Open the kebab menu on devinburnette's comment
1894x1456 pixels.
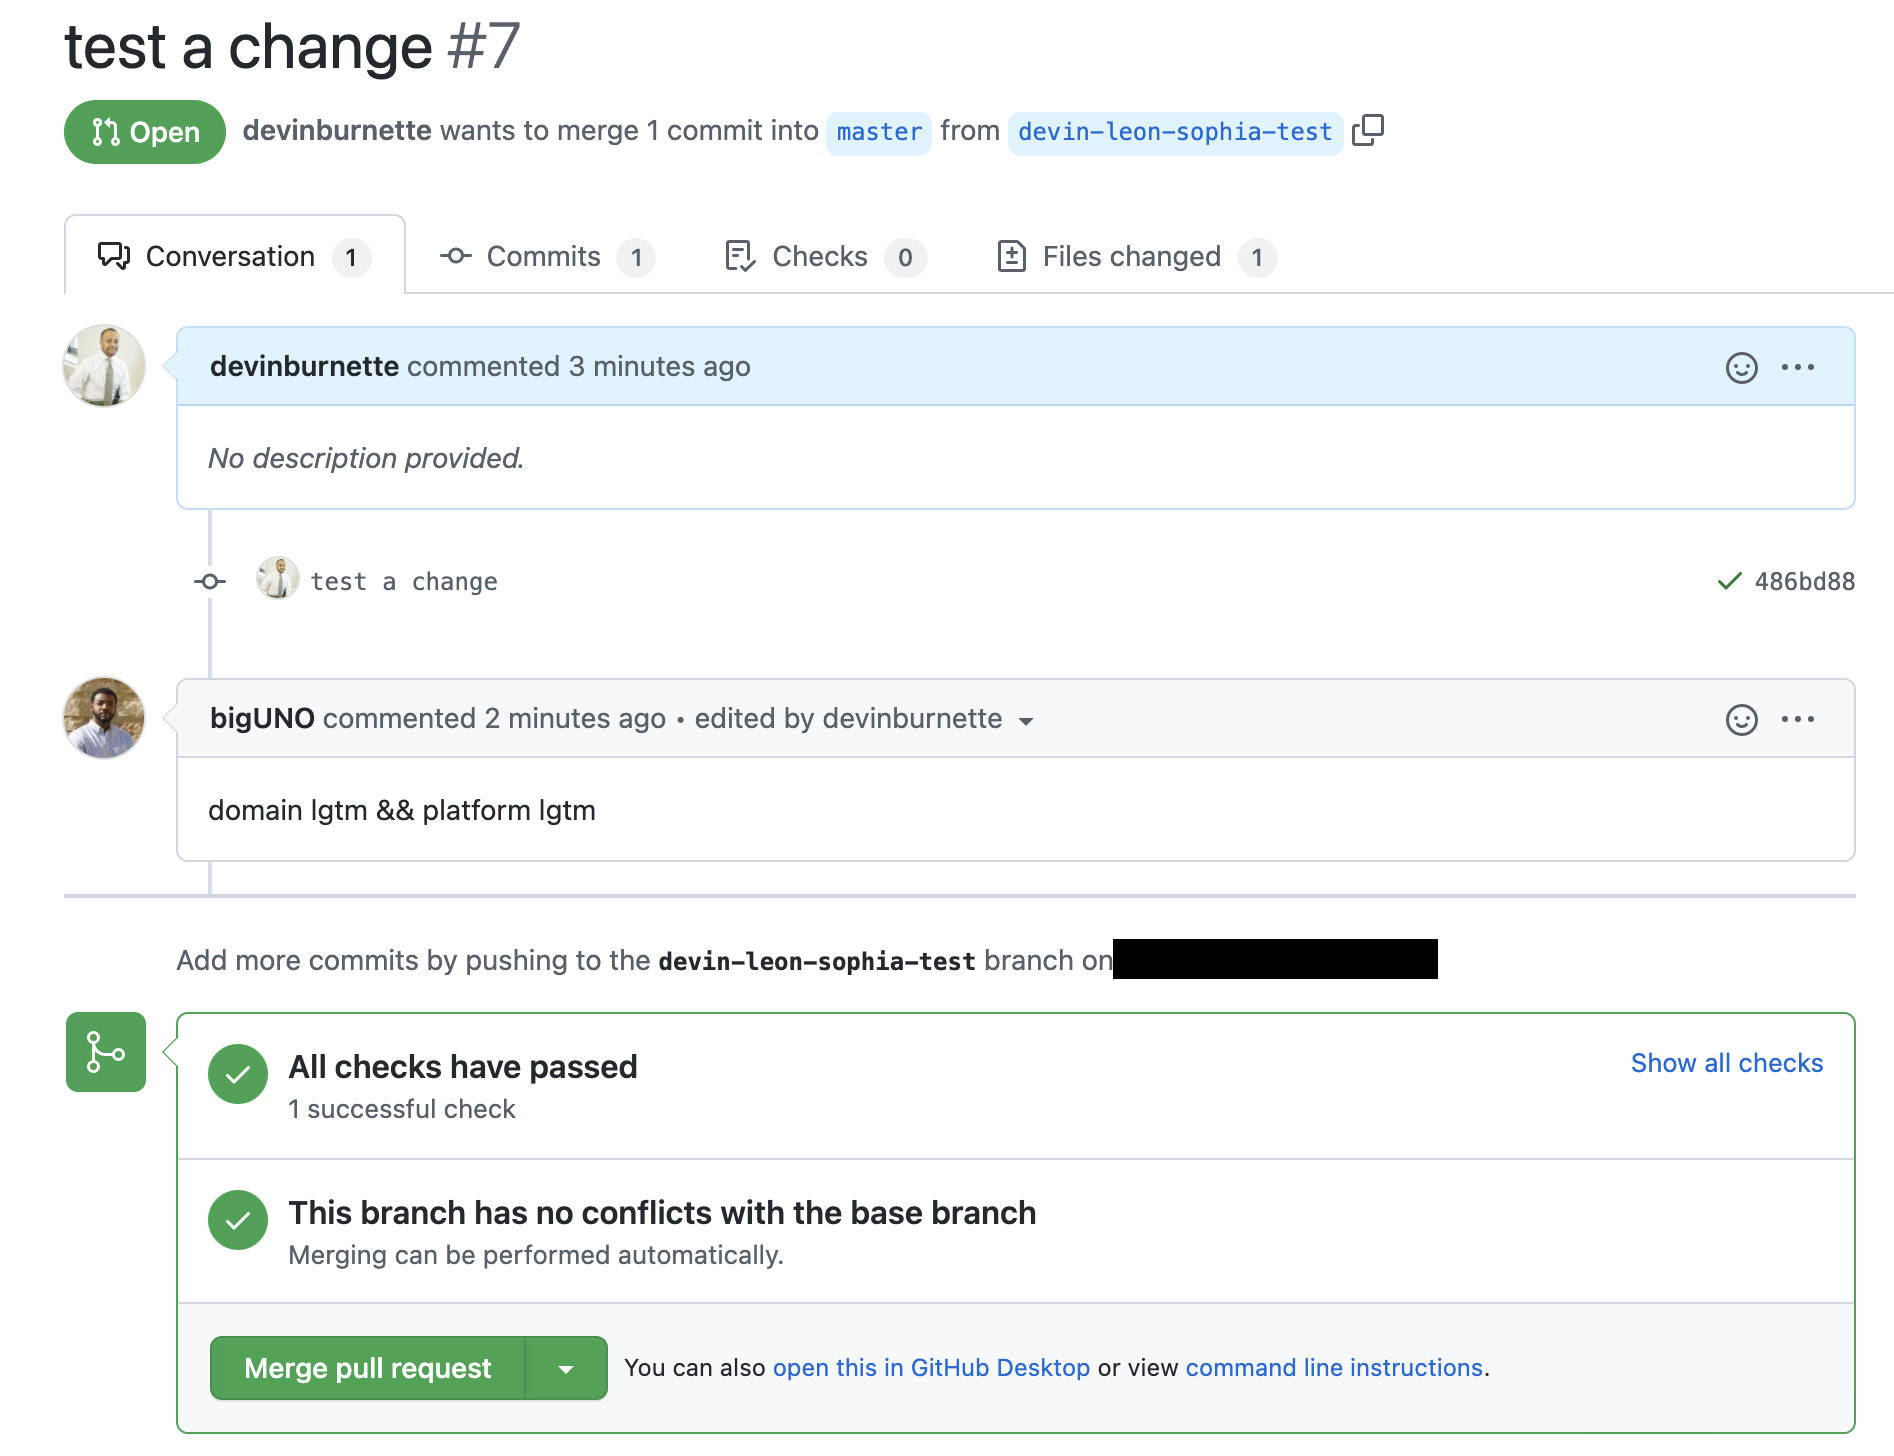pyautogui.click(x=1798, y=367)
